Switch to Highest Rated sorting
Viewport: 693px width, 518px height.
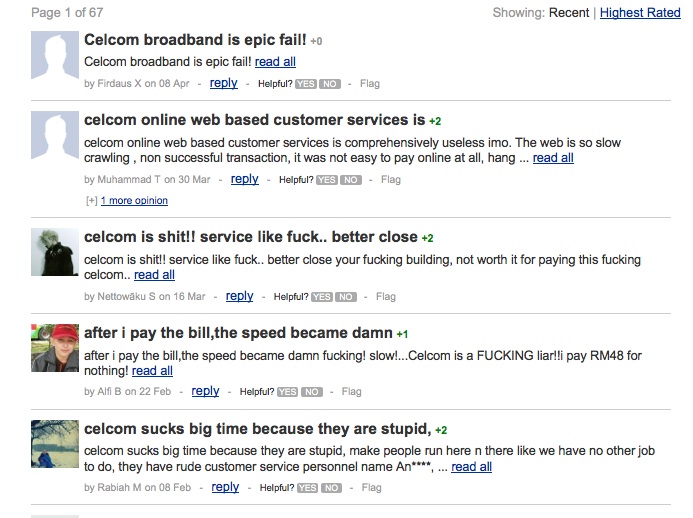tap(639, 13)
